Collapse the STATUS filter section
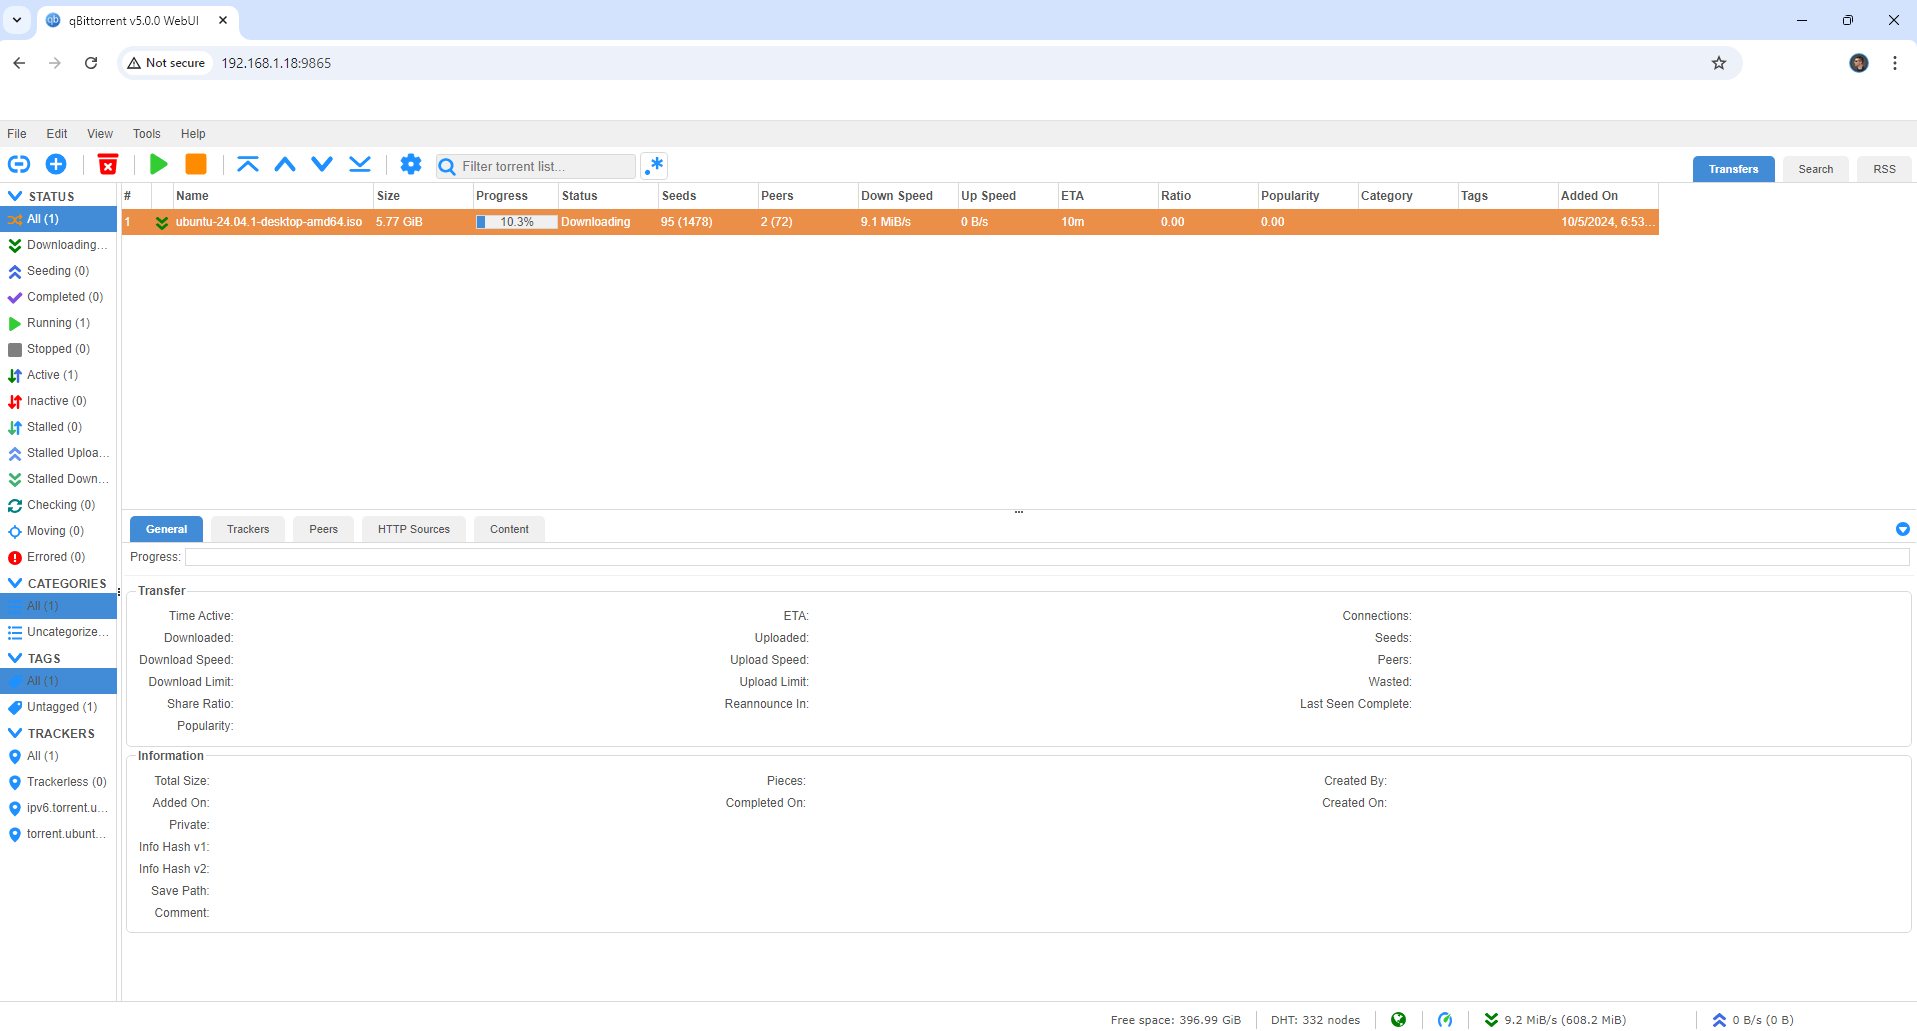Screen dimensions: 1917x1031 click(15, 196)
